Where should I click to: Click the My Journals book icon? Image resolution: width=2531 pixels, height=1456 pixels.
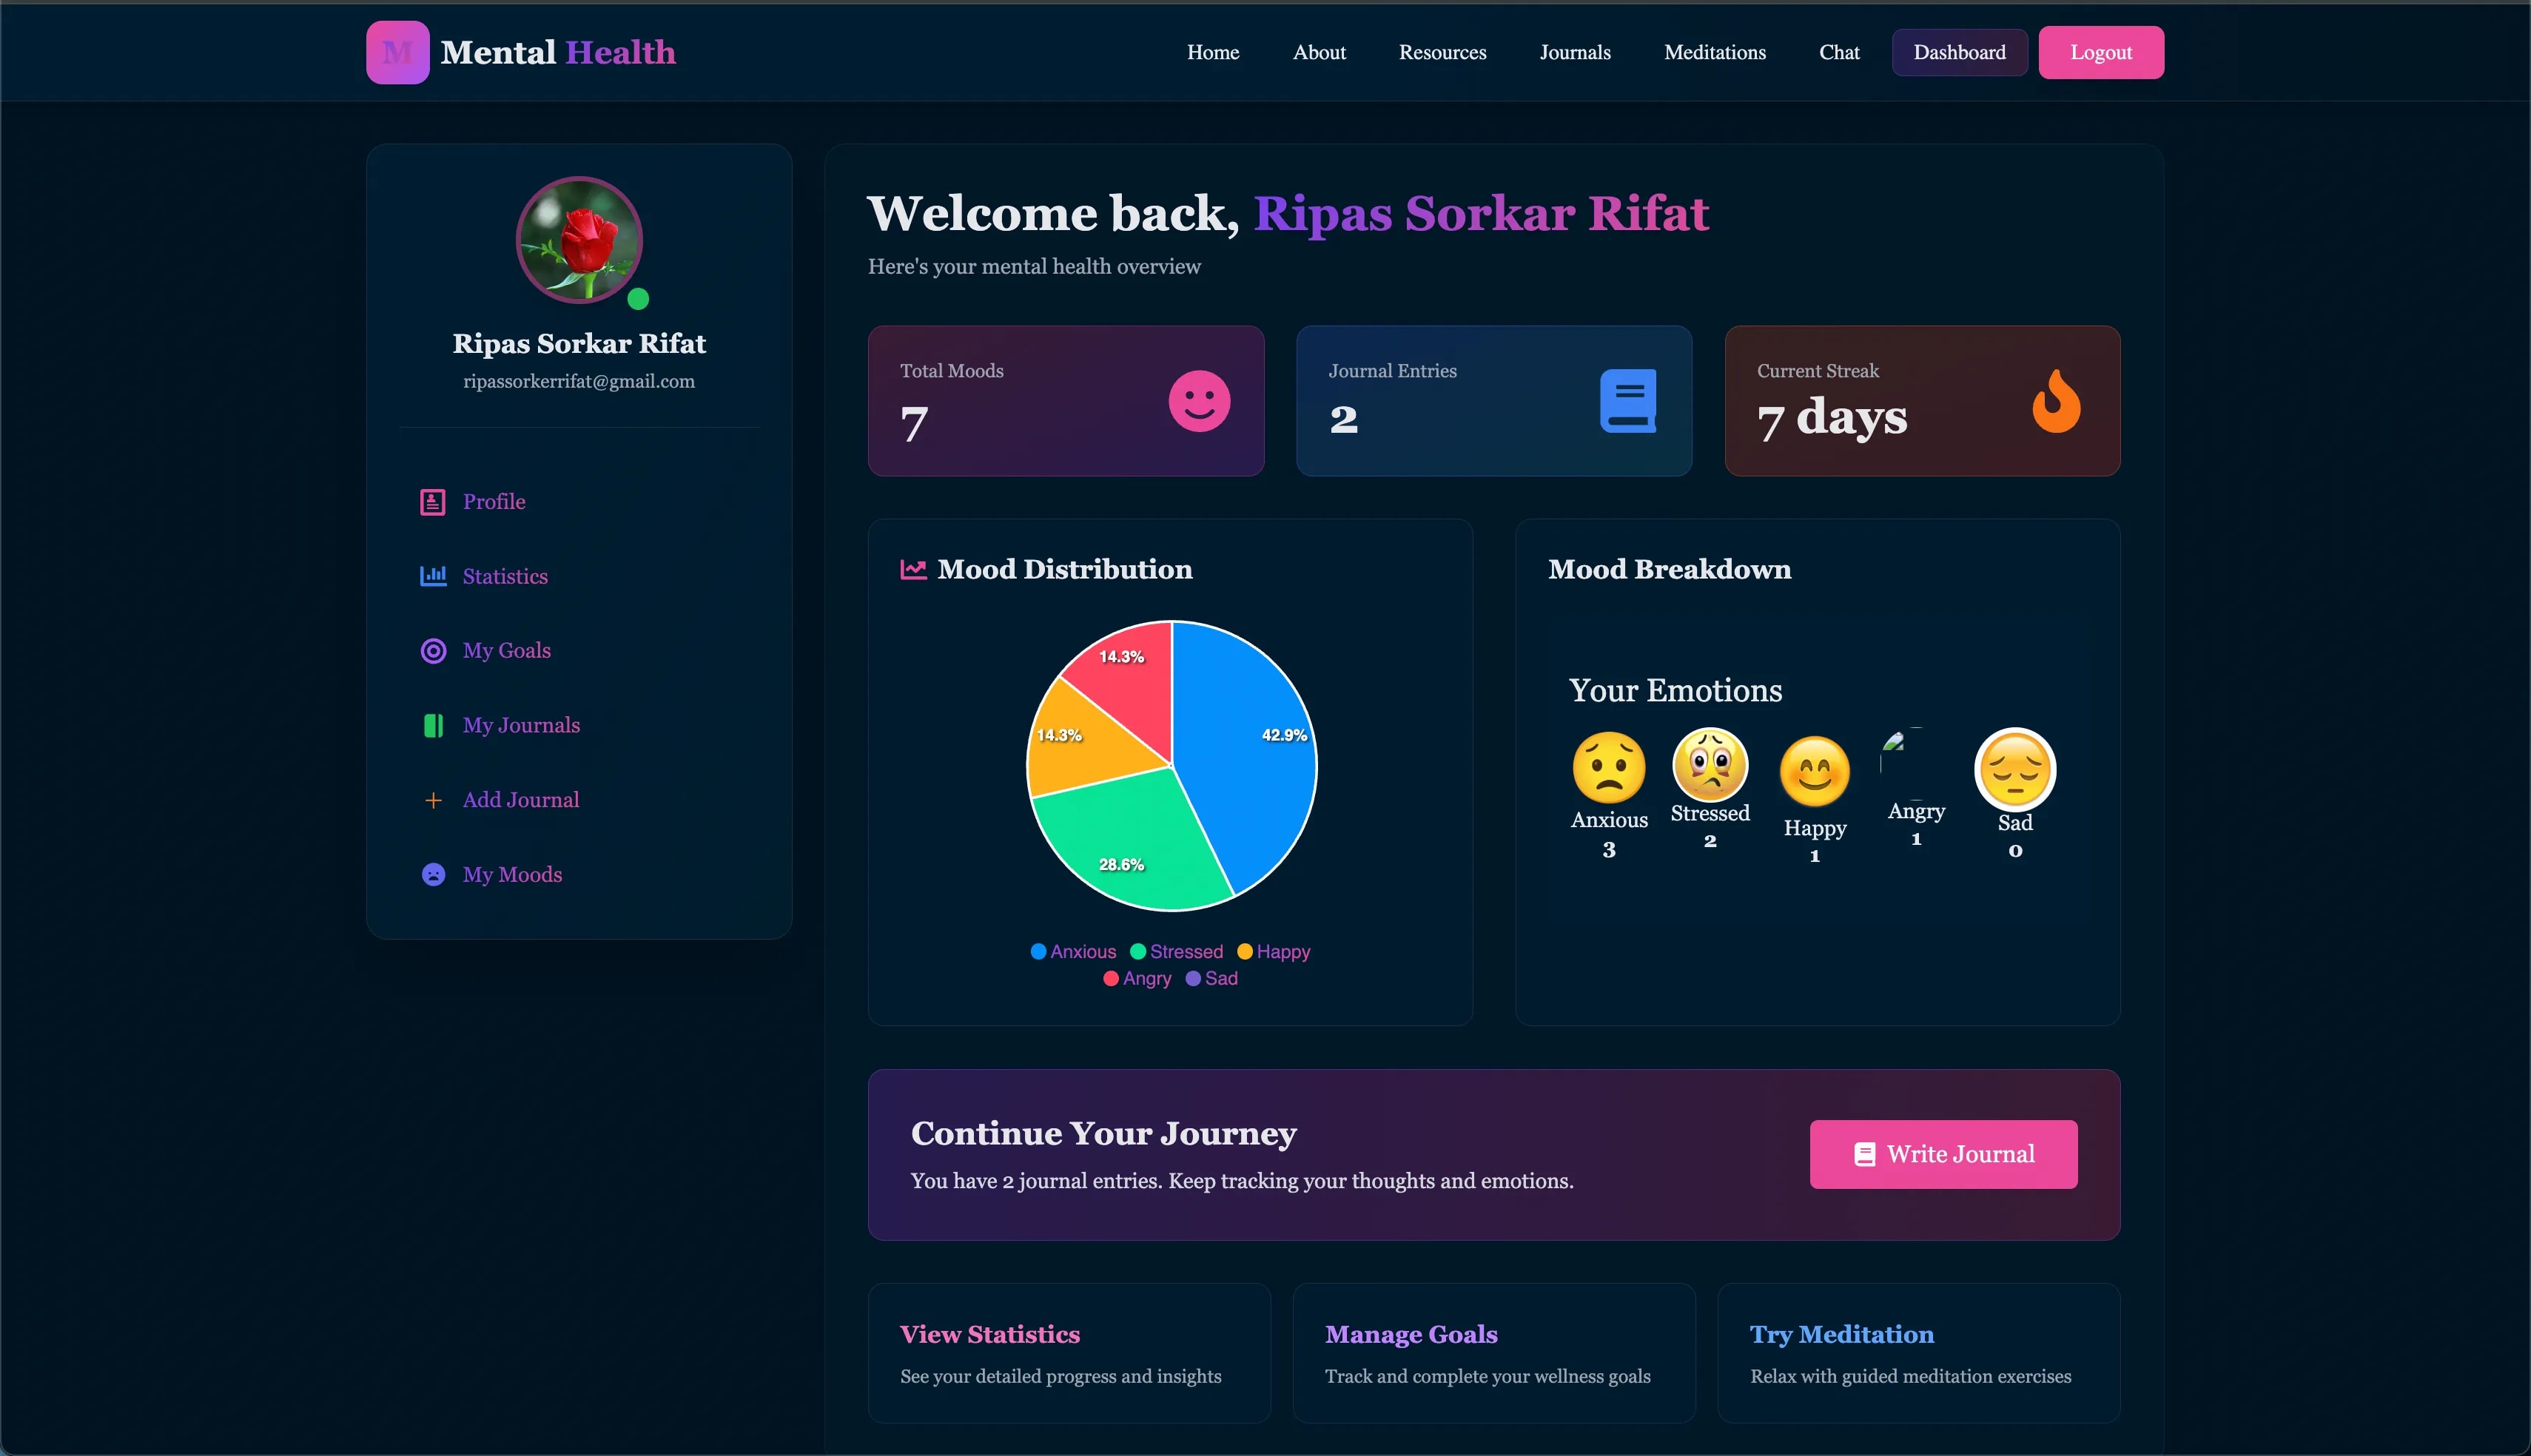(432, 725)
